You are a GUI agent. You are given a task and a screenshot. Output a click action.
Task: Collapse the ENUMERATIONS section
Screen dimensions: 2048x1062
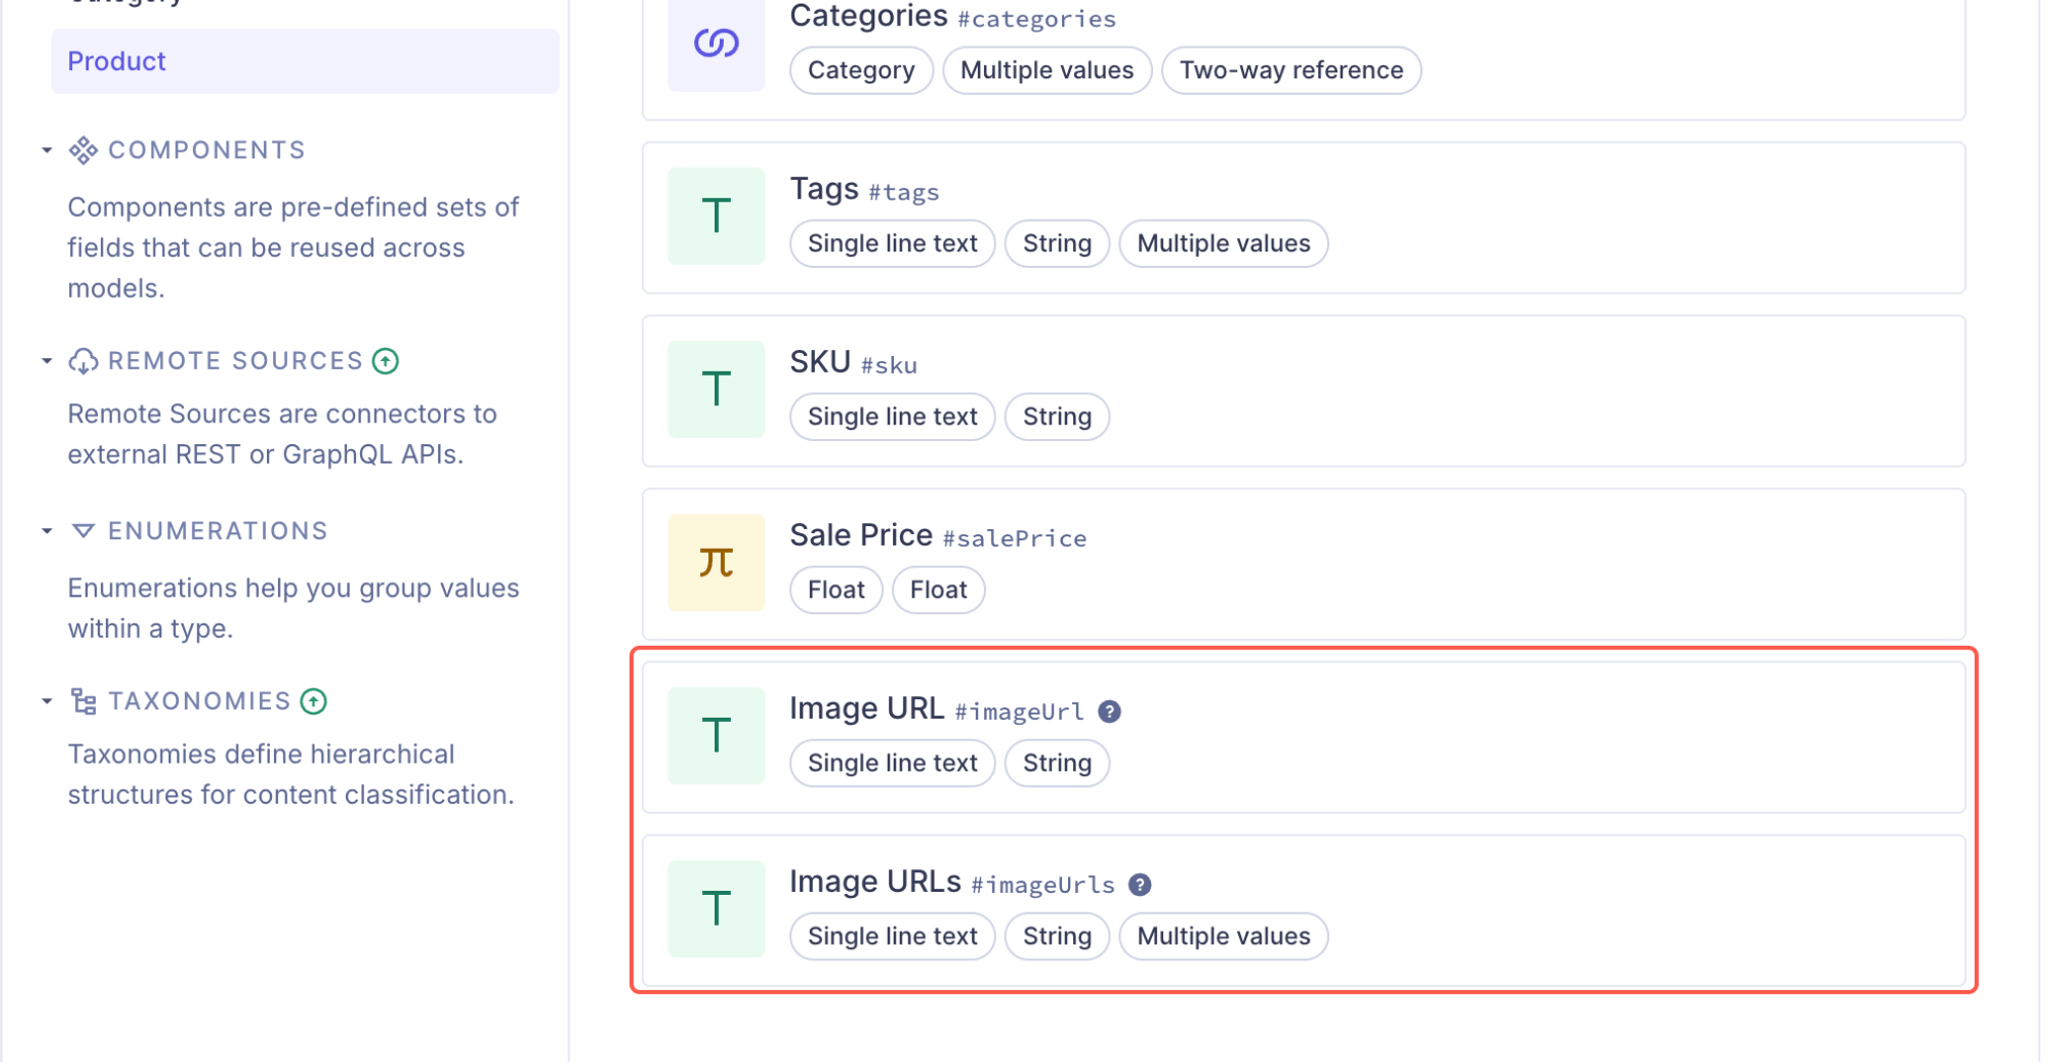coord(46,530)
